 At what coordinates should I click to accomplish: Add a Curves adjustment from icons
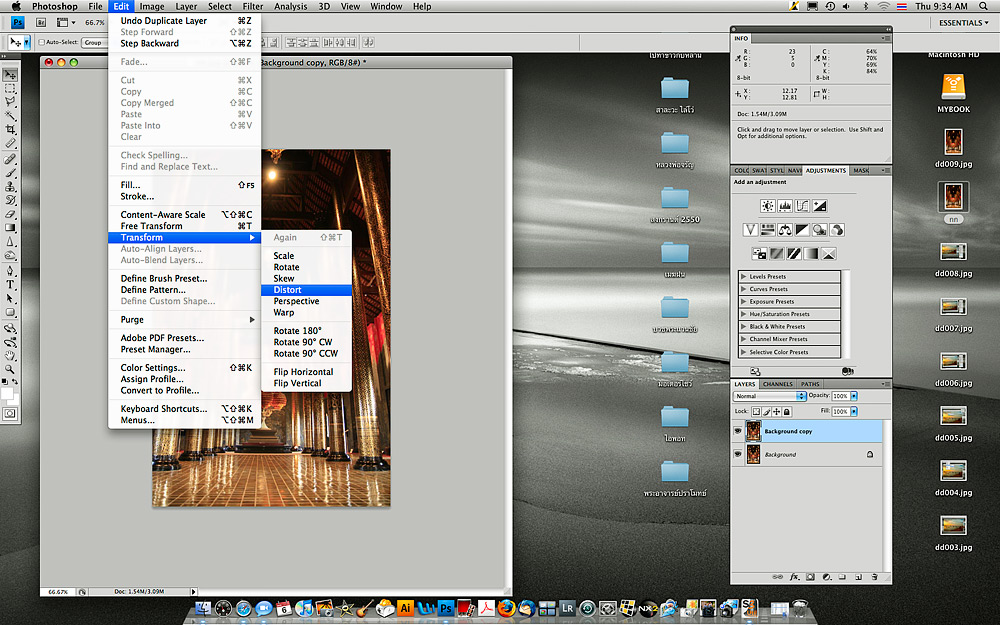802,206
